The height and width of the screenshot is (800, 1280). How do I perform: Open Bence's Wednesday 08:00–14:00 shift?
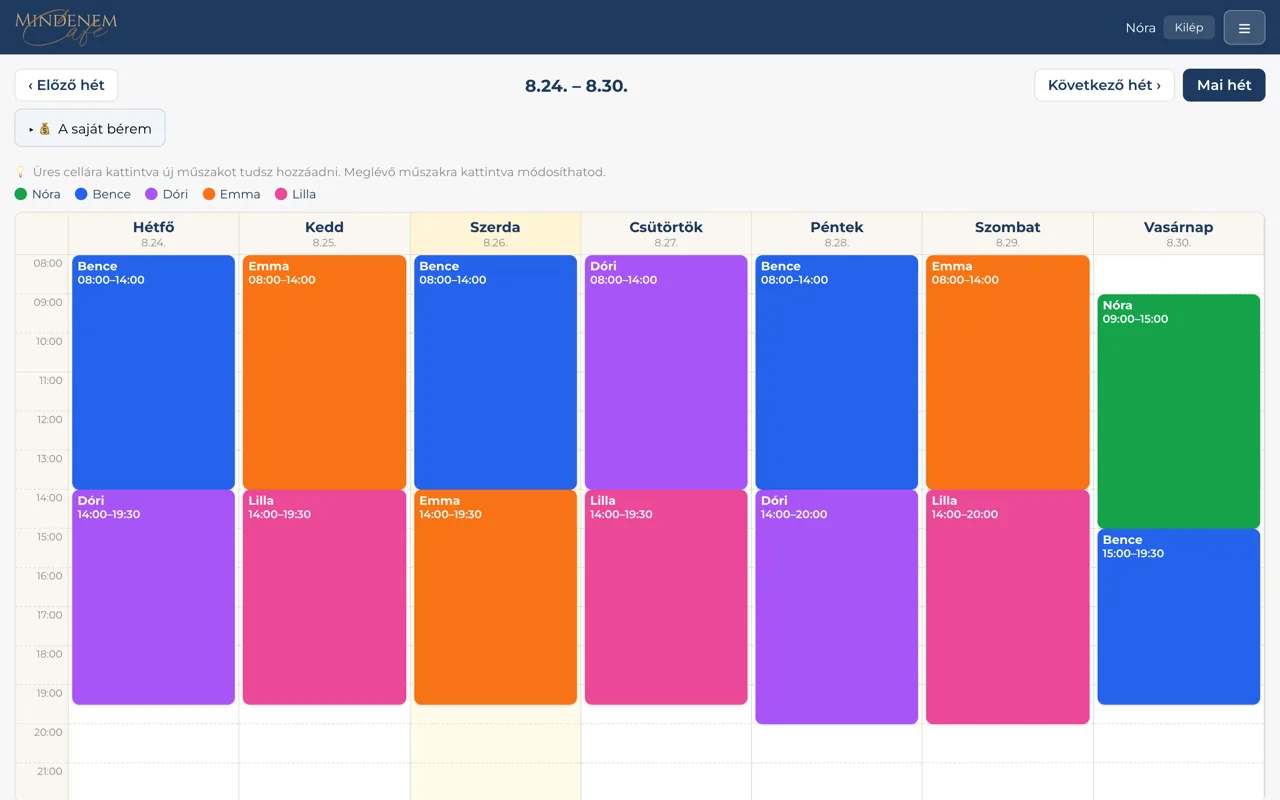point(496,372)
